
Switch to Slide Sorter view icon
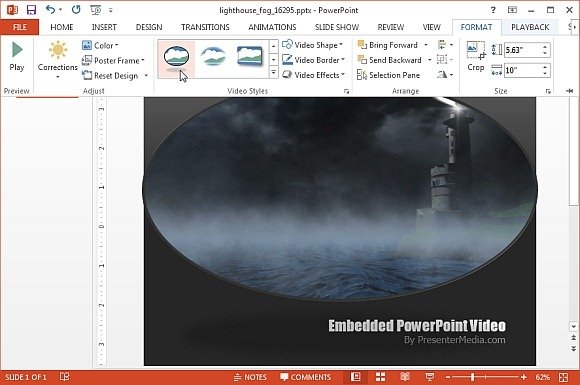point(380,377)
